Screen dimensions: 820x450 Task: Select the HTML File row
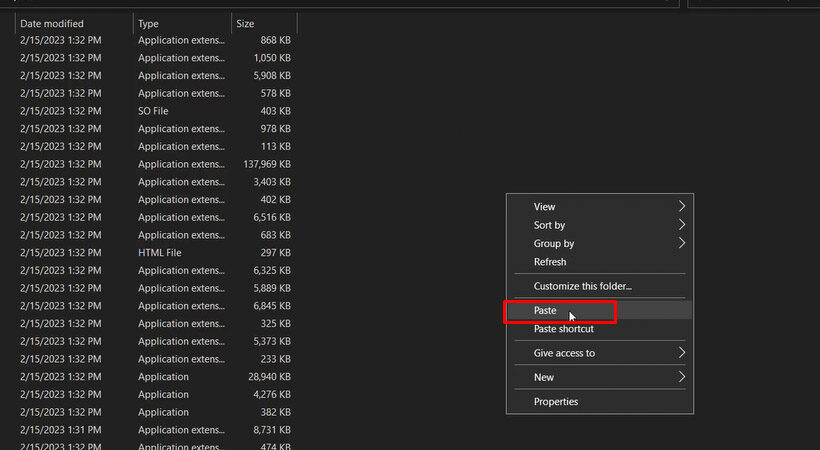coord(160,253)
